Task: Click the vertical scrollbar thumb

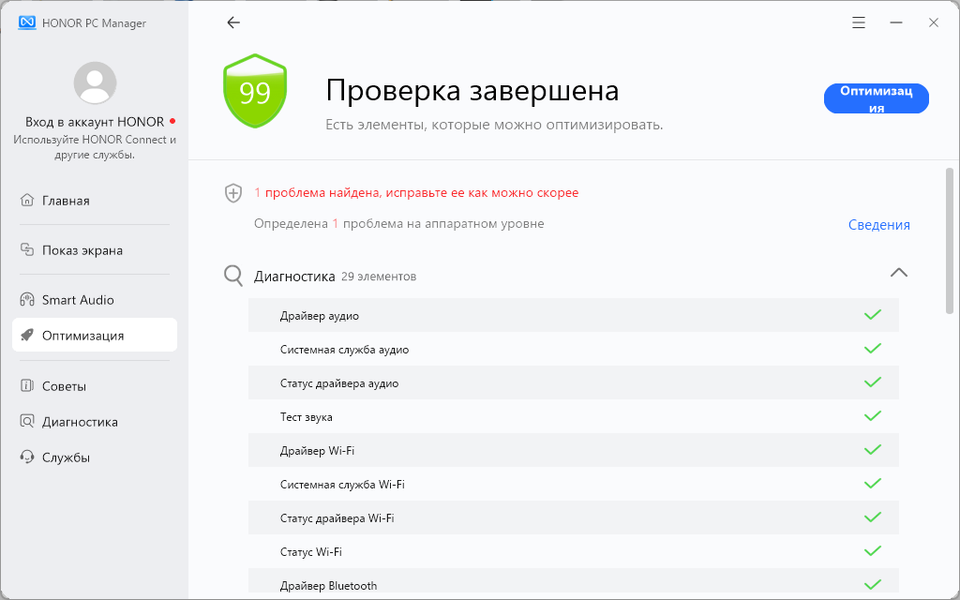Action: click(x=950, y=241)
